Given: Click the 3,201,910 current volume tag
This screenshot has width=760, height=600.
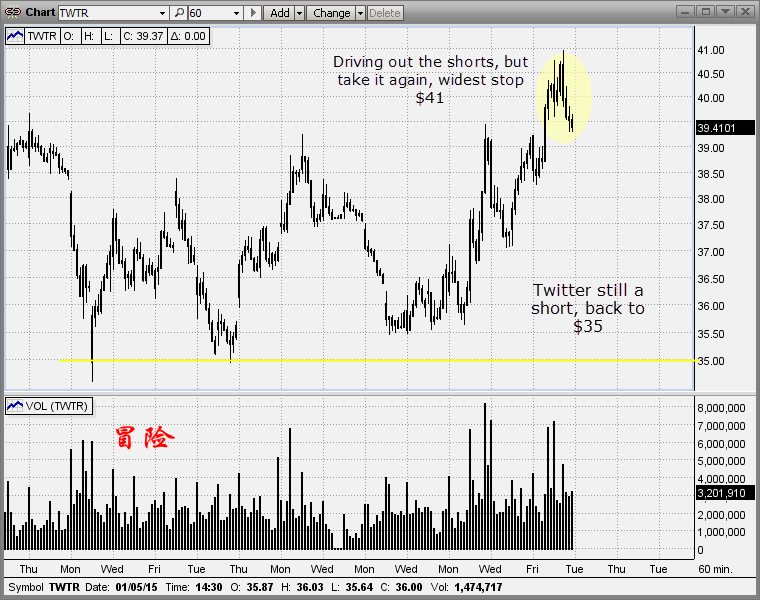Looking at the screenshot, I should pos(725,493).
